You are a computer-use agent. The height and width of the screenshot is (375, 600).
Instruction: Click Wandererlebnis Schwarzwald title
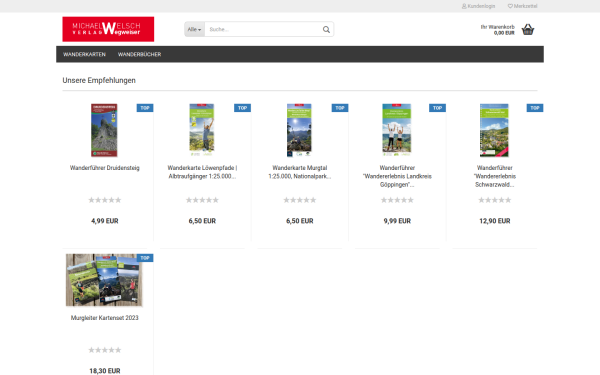click(495, 176)
